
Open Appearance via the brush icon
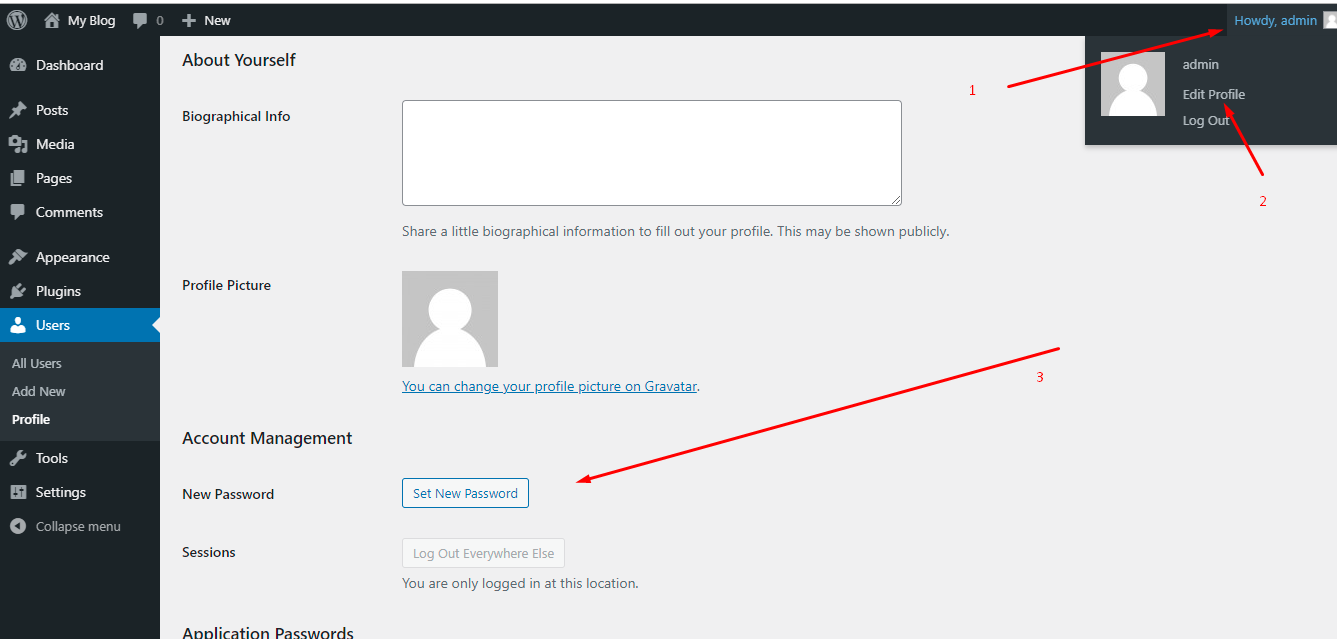(x=20, y=256)
